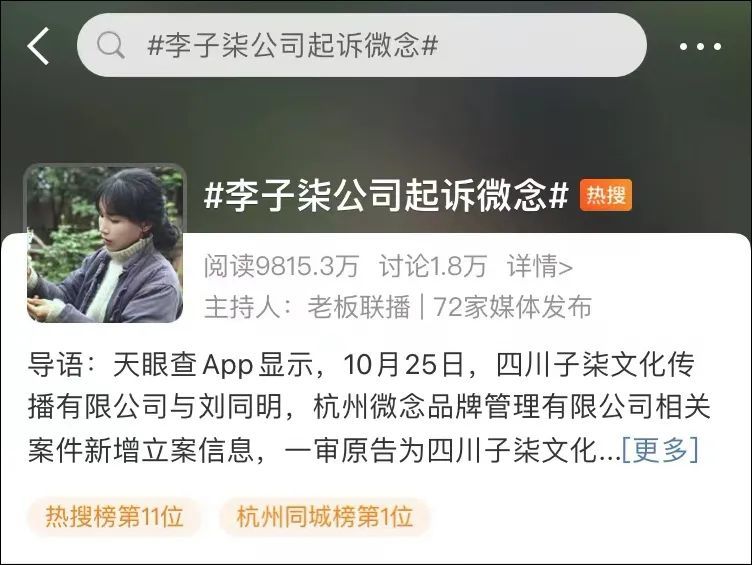Click the 阅读9815.3万 read count
The image size is (752, 565).
[282, 266]
